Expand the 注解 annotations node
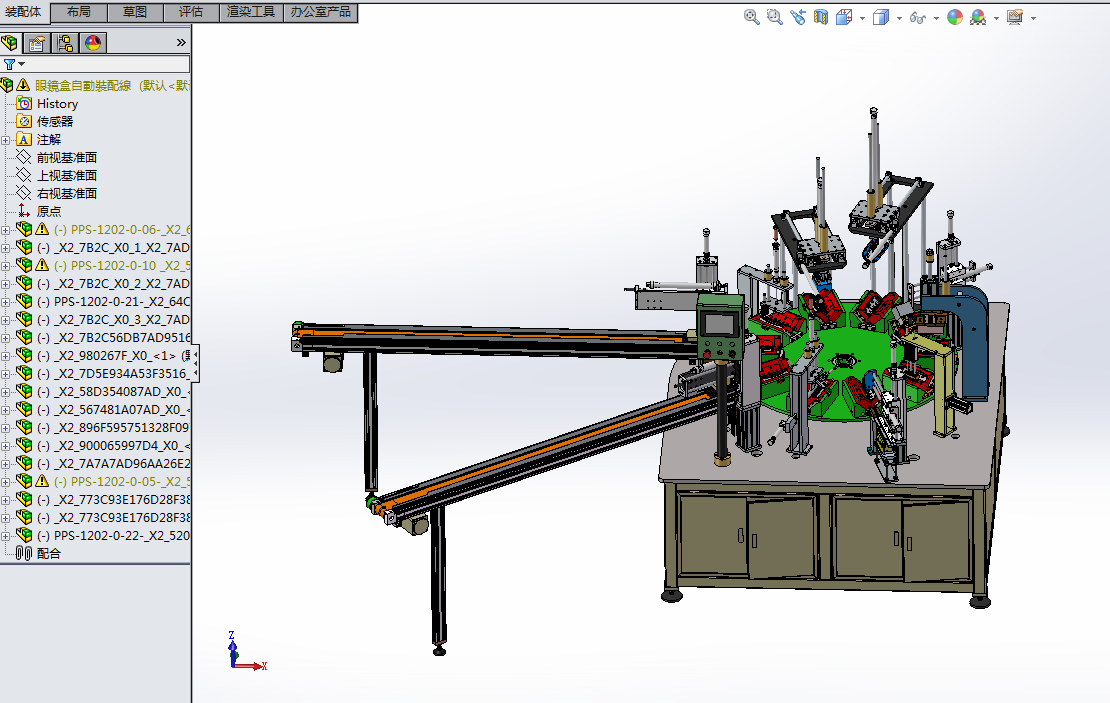The height and width of the screenshot is (703, 1110). coord(6,140)
